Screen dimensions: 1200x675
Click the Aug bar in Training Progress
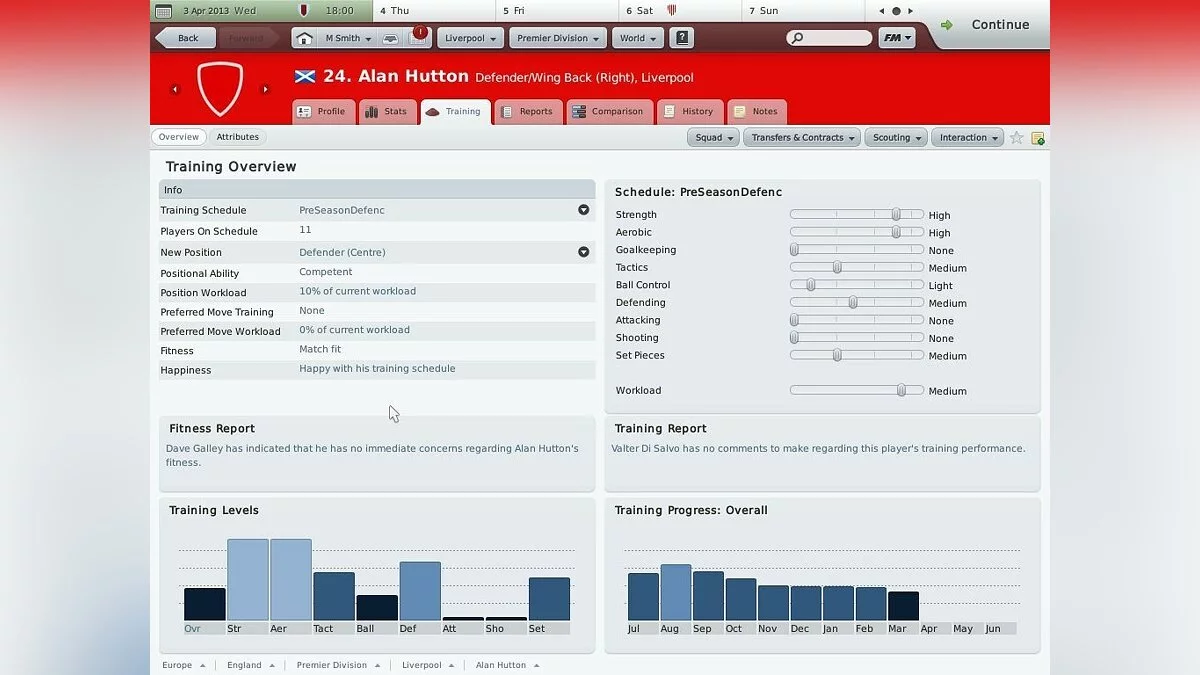(x=675, y=592)
